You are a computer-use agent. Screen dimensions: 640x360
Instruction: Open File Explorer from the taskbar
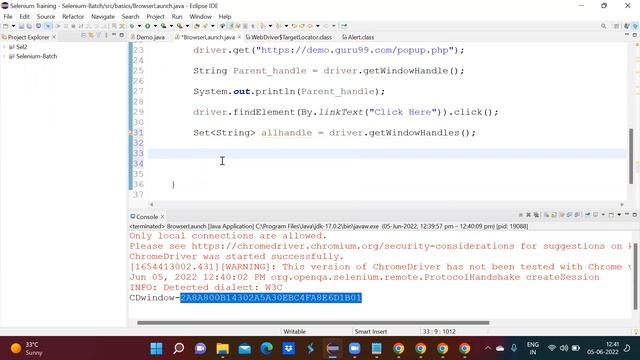pyautogui.click(x=222, y=349)
